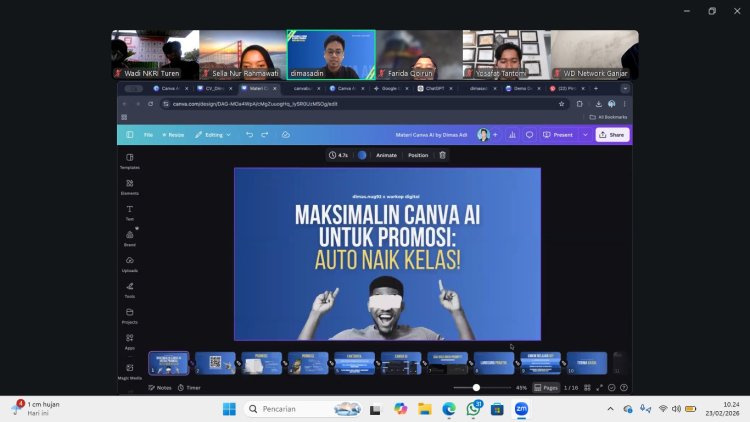Bookmark this page with the star icon
The image size is (750, 422).
point(562,104)
